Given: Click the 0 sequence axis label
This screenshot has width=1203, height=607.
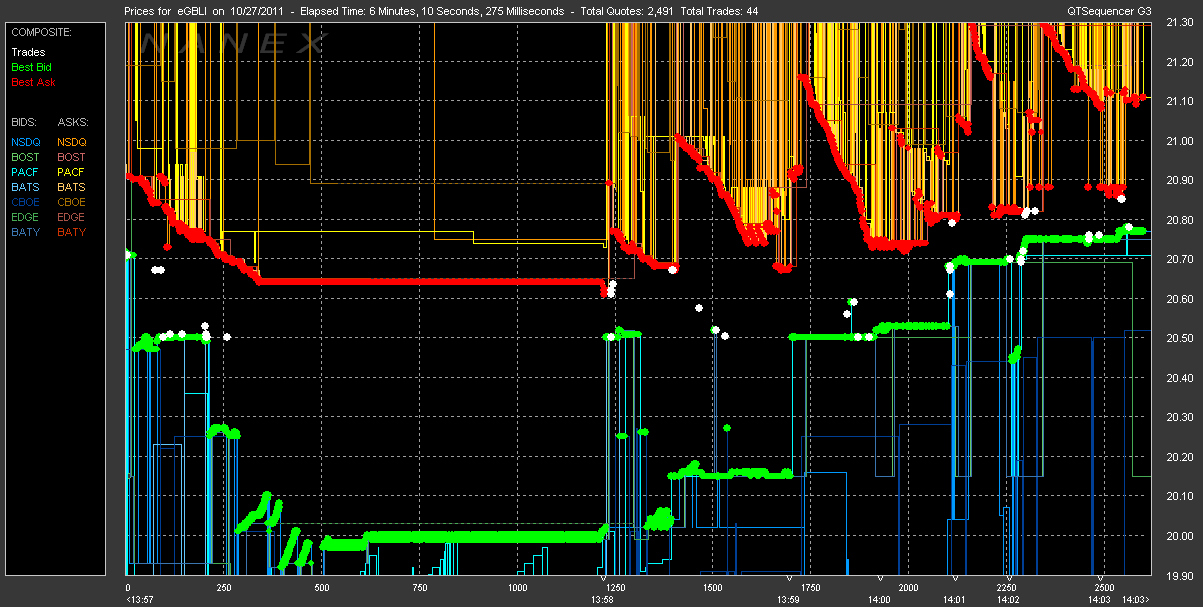Looking at the screenshot, I should click(128, 588).
